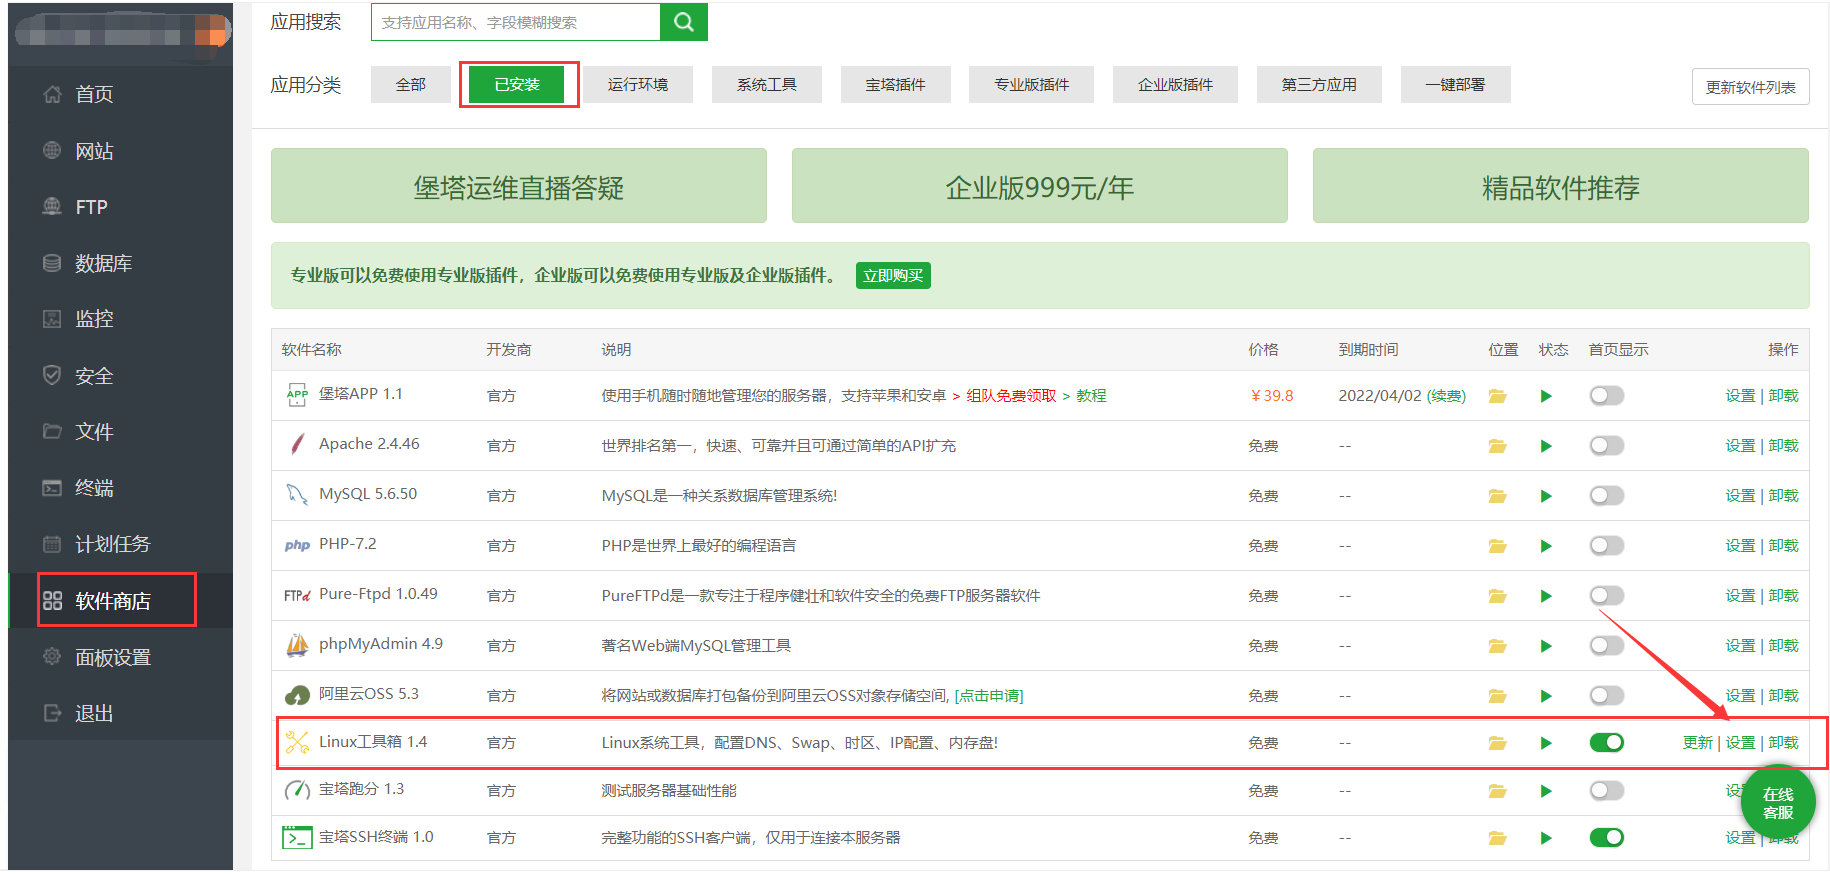This screenshot has height=874, width=1830.
Task: Open 数据库 in the sidebar
Action: [x=120, y=263]
